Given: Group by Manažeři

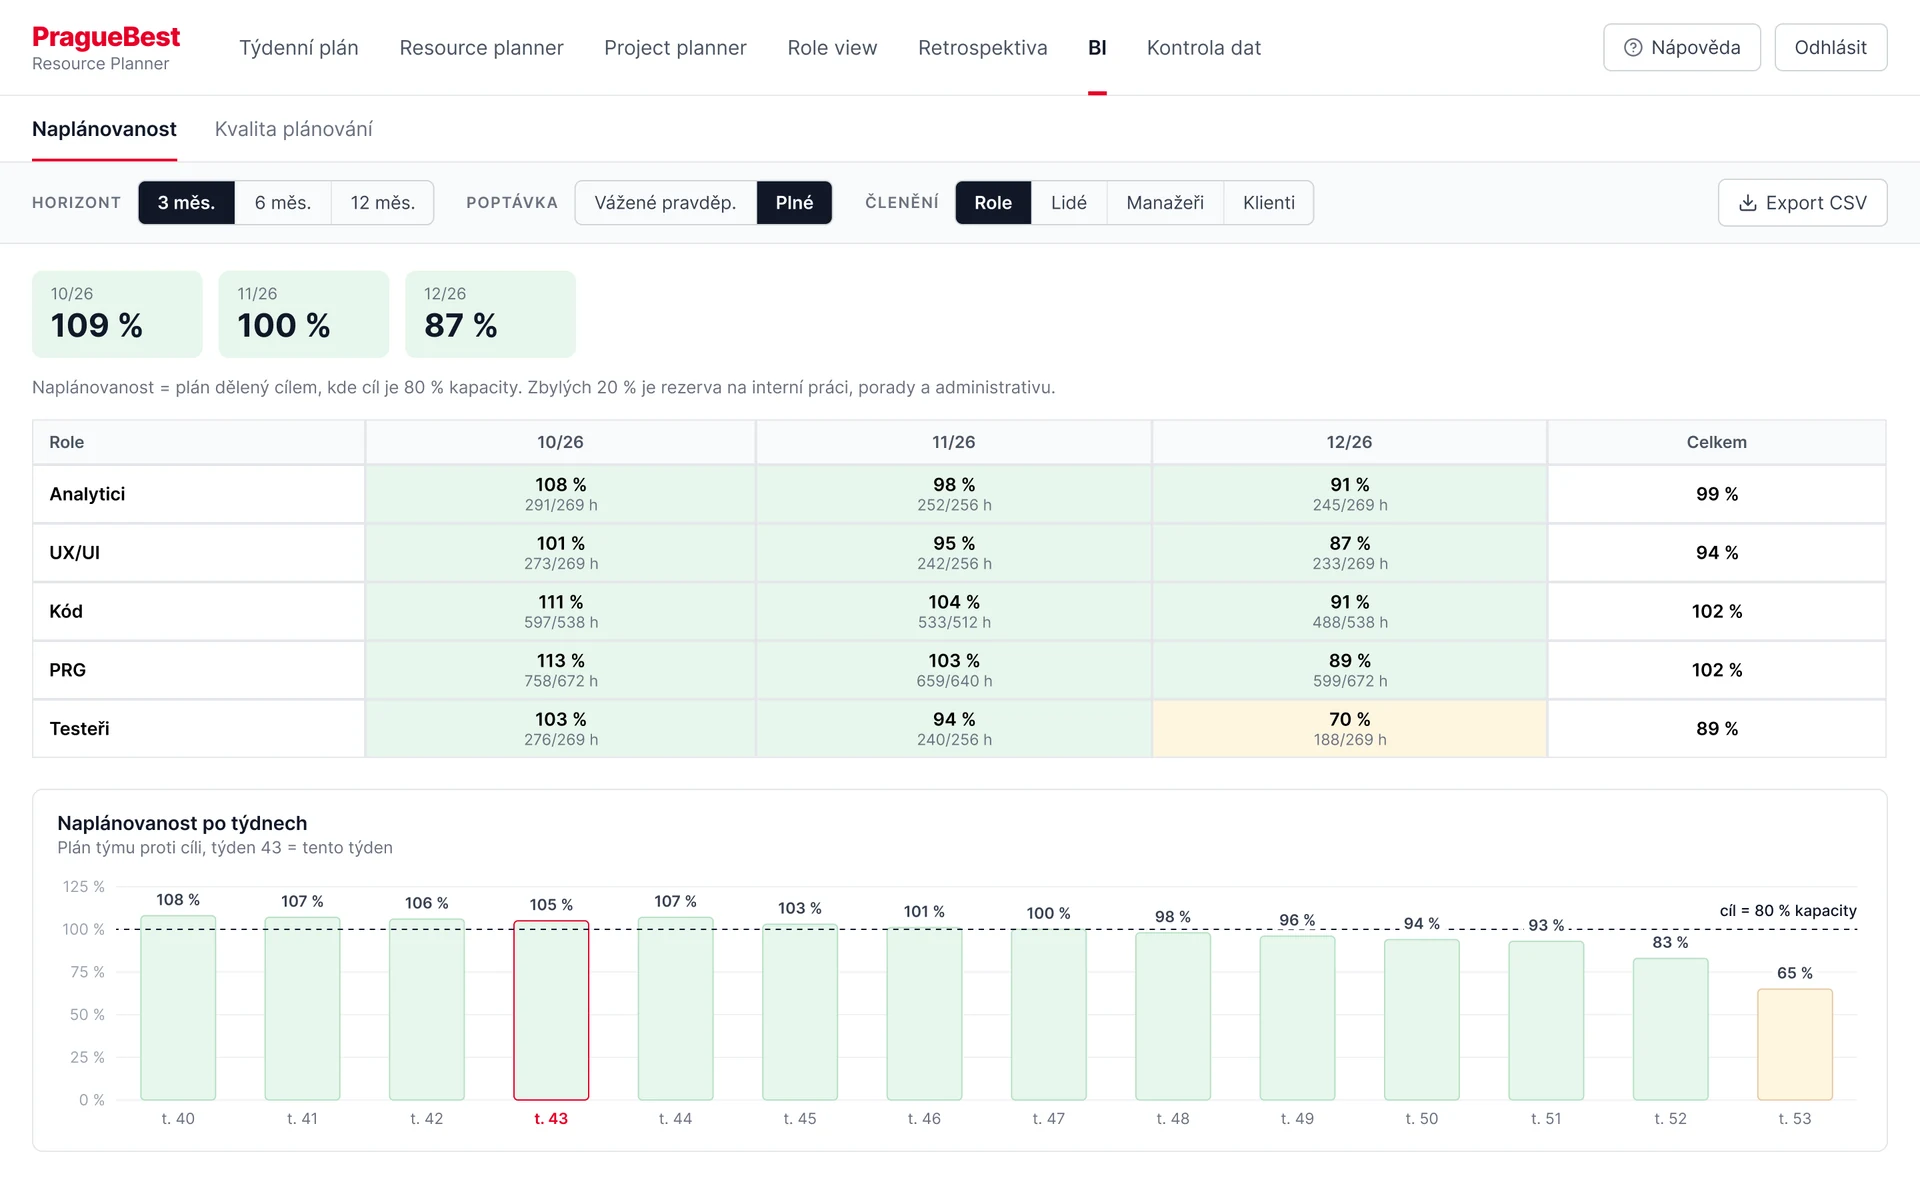Looking at the screenshot, I should [1165, 203].
